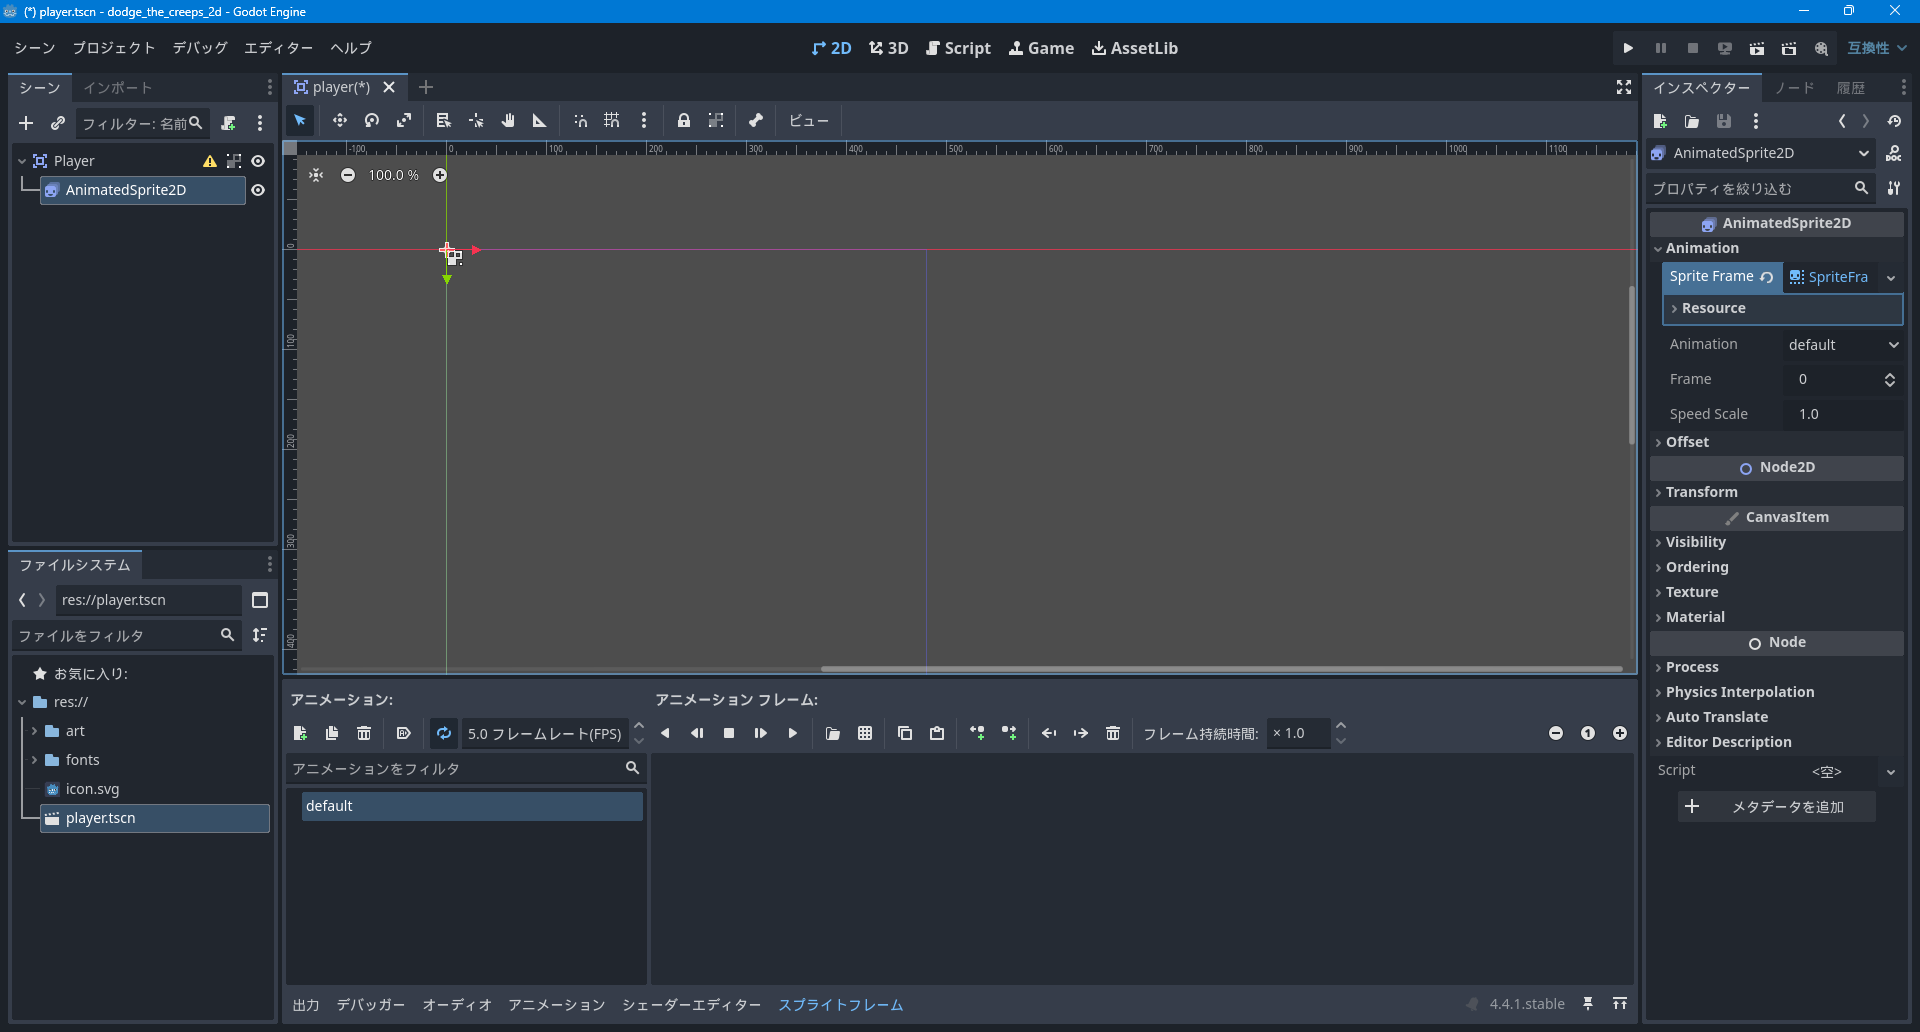
Task: Hide the AnimatedSprite2D node
Action: click(x=258, y=190)
